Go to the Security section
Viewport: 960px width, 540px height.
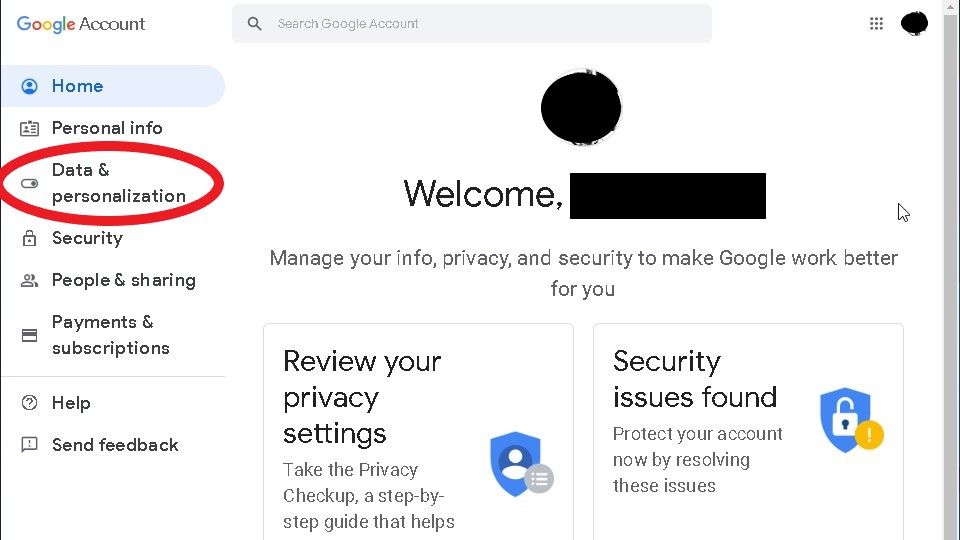(x=87, y=238)
